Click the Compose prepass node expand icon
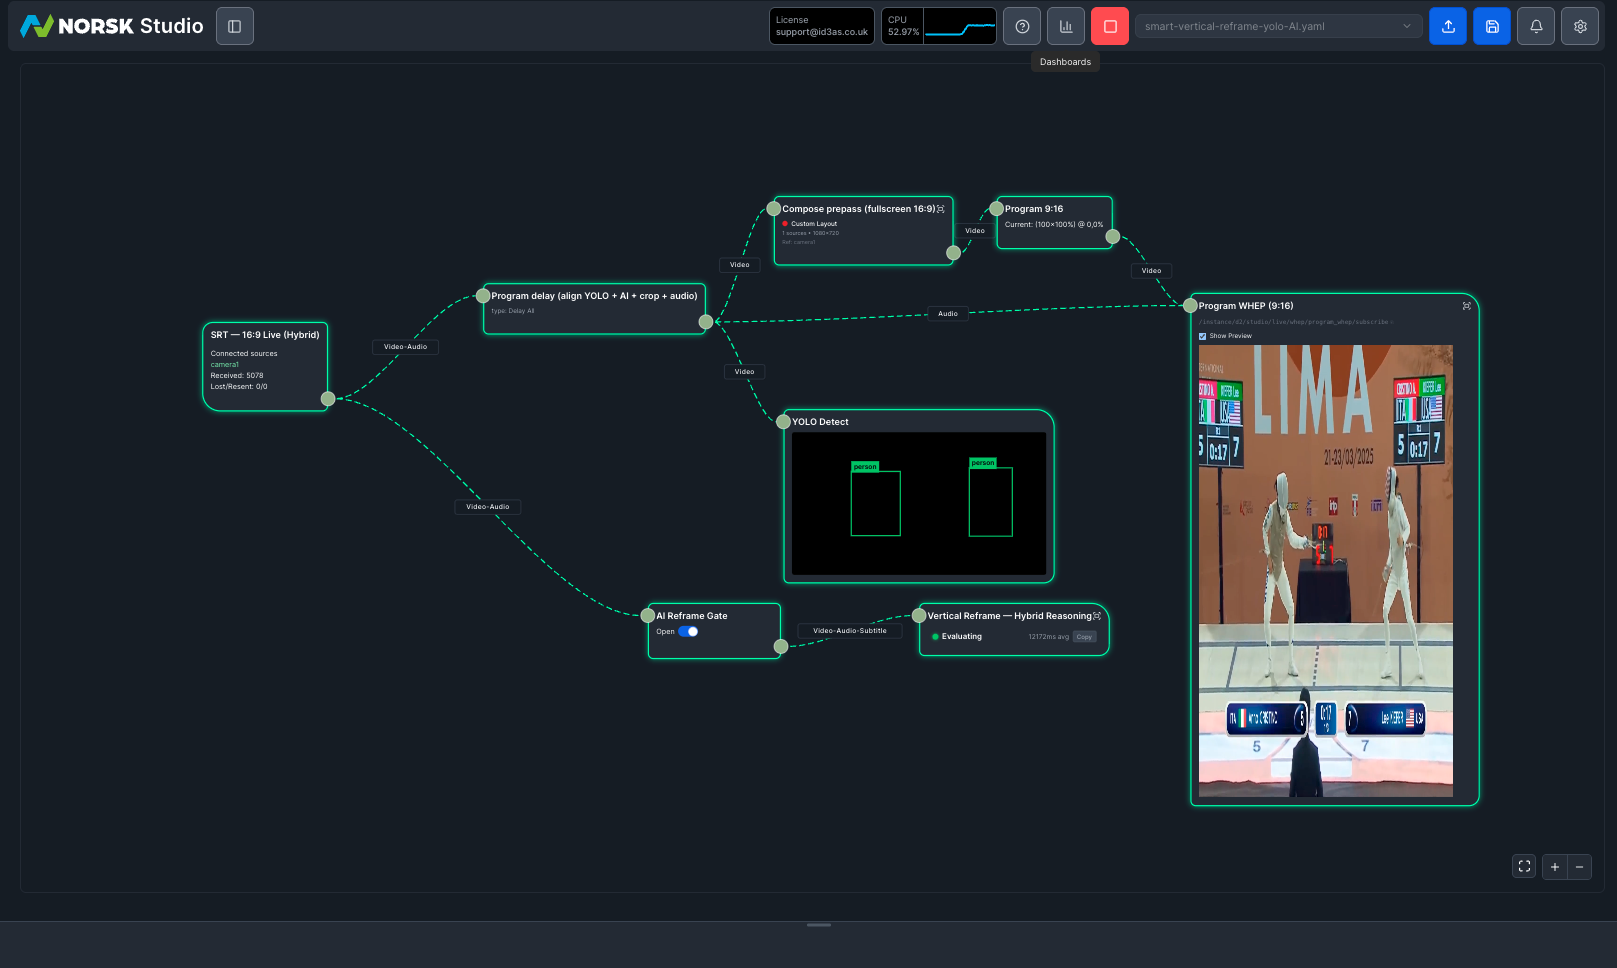This screenshot has height=968, width=1617. tap(940, 209)
